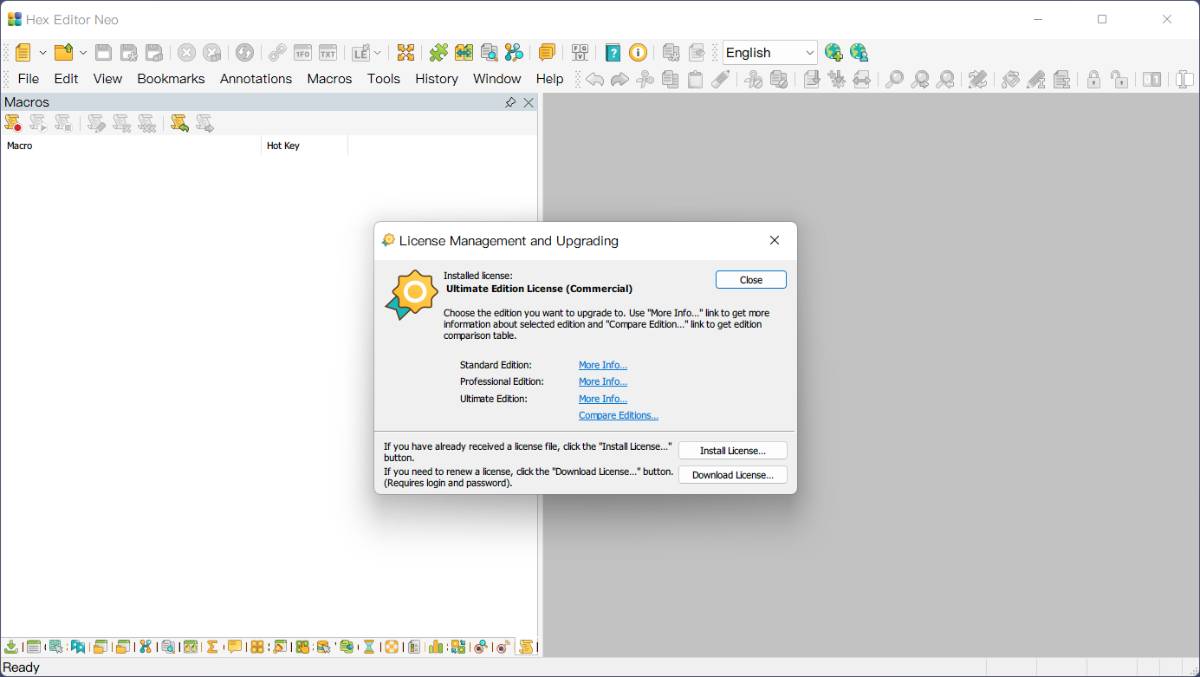Expand the Open File dropdown arrow
The width and height of the screenshot is (1200, 677).
(83, 53)
